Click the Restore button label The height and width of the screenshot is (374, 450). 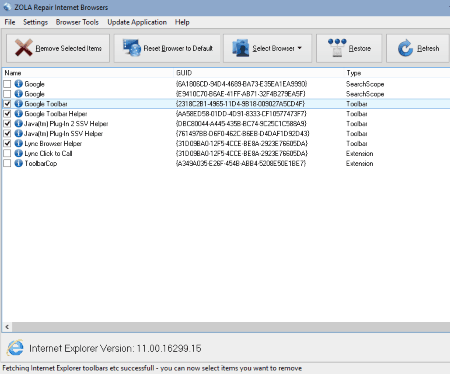coord(360,48)
